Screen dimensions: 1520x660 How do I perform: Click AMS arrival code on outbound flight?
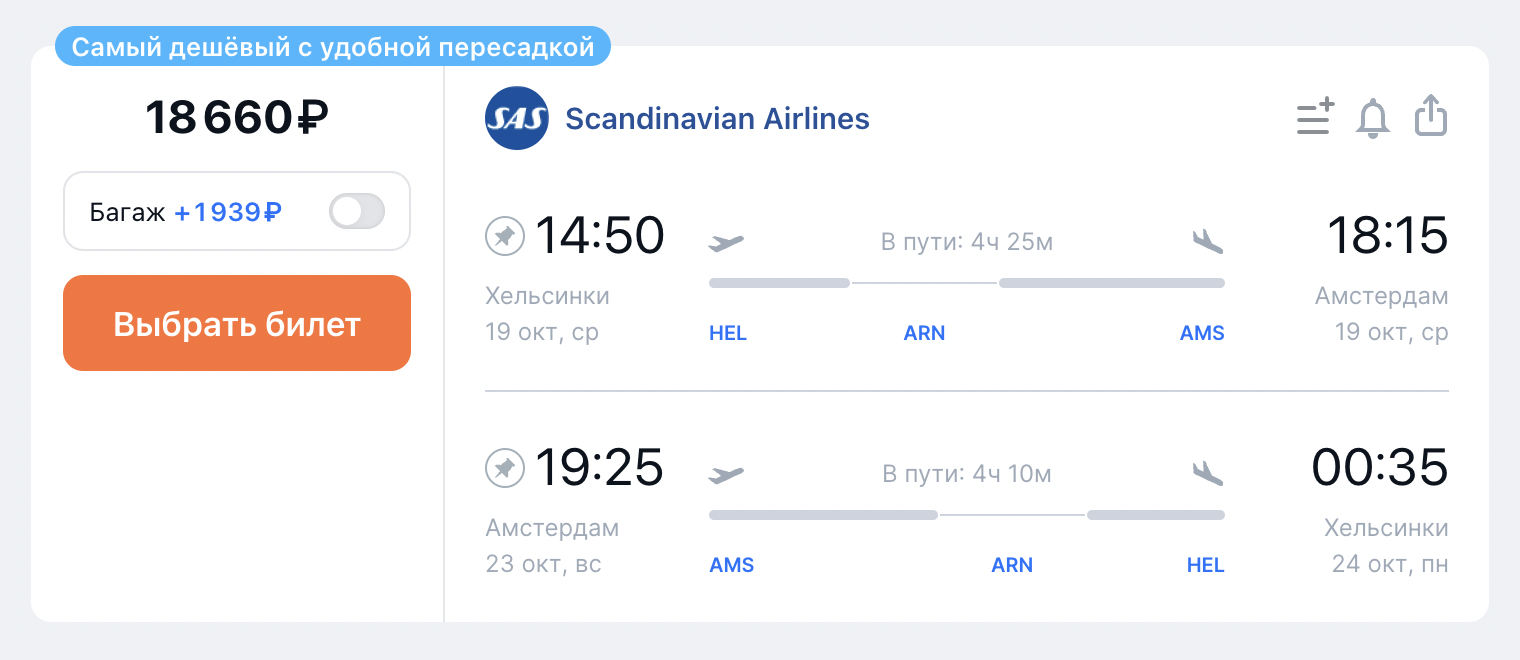click(1202, 334)
